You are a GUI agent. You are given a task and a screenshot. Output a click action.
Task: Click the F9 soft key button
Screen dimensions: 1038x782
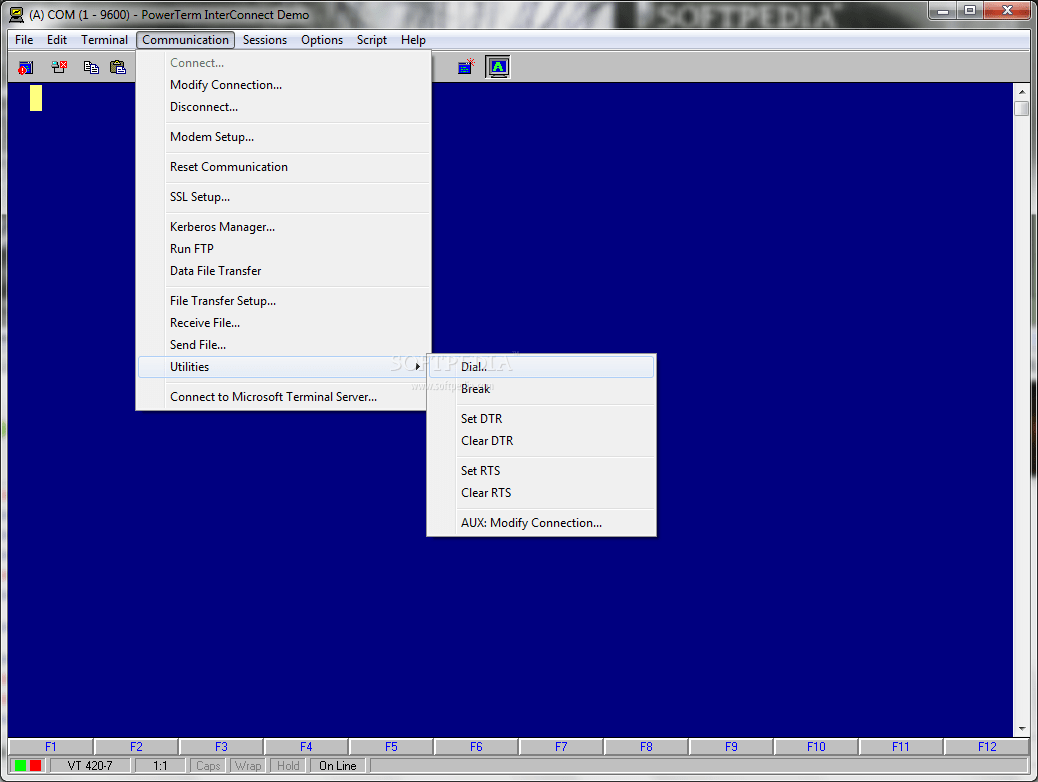pos(731,747)
